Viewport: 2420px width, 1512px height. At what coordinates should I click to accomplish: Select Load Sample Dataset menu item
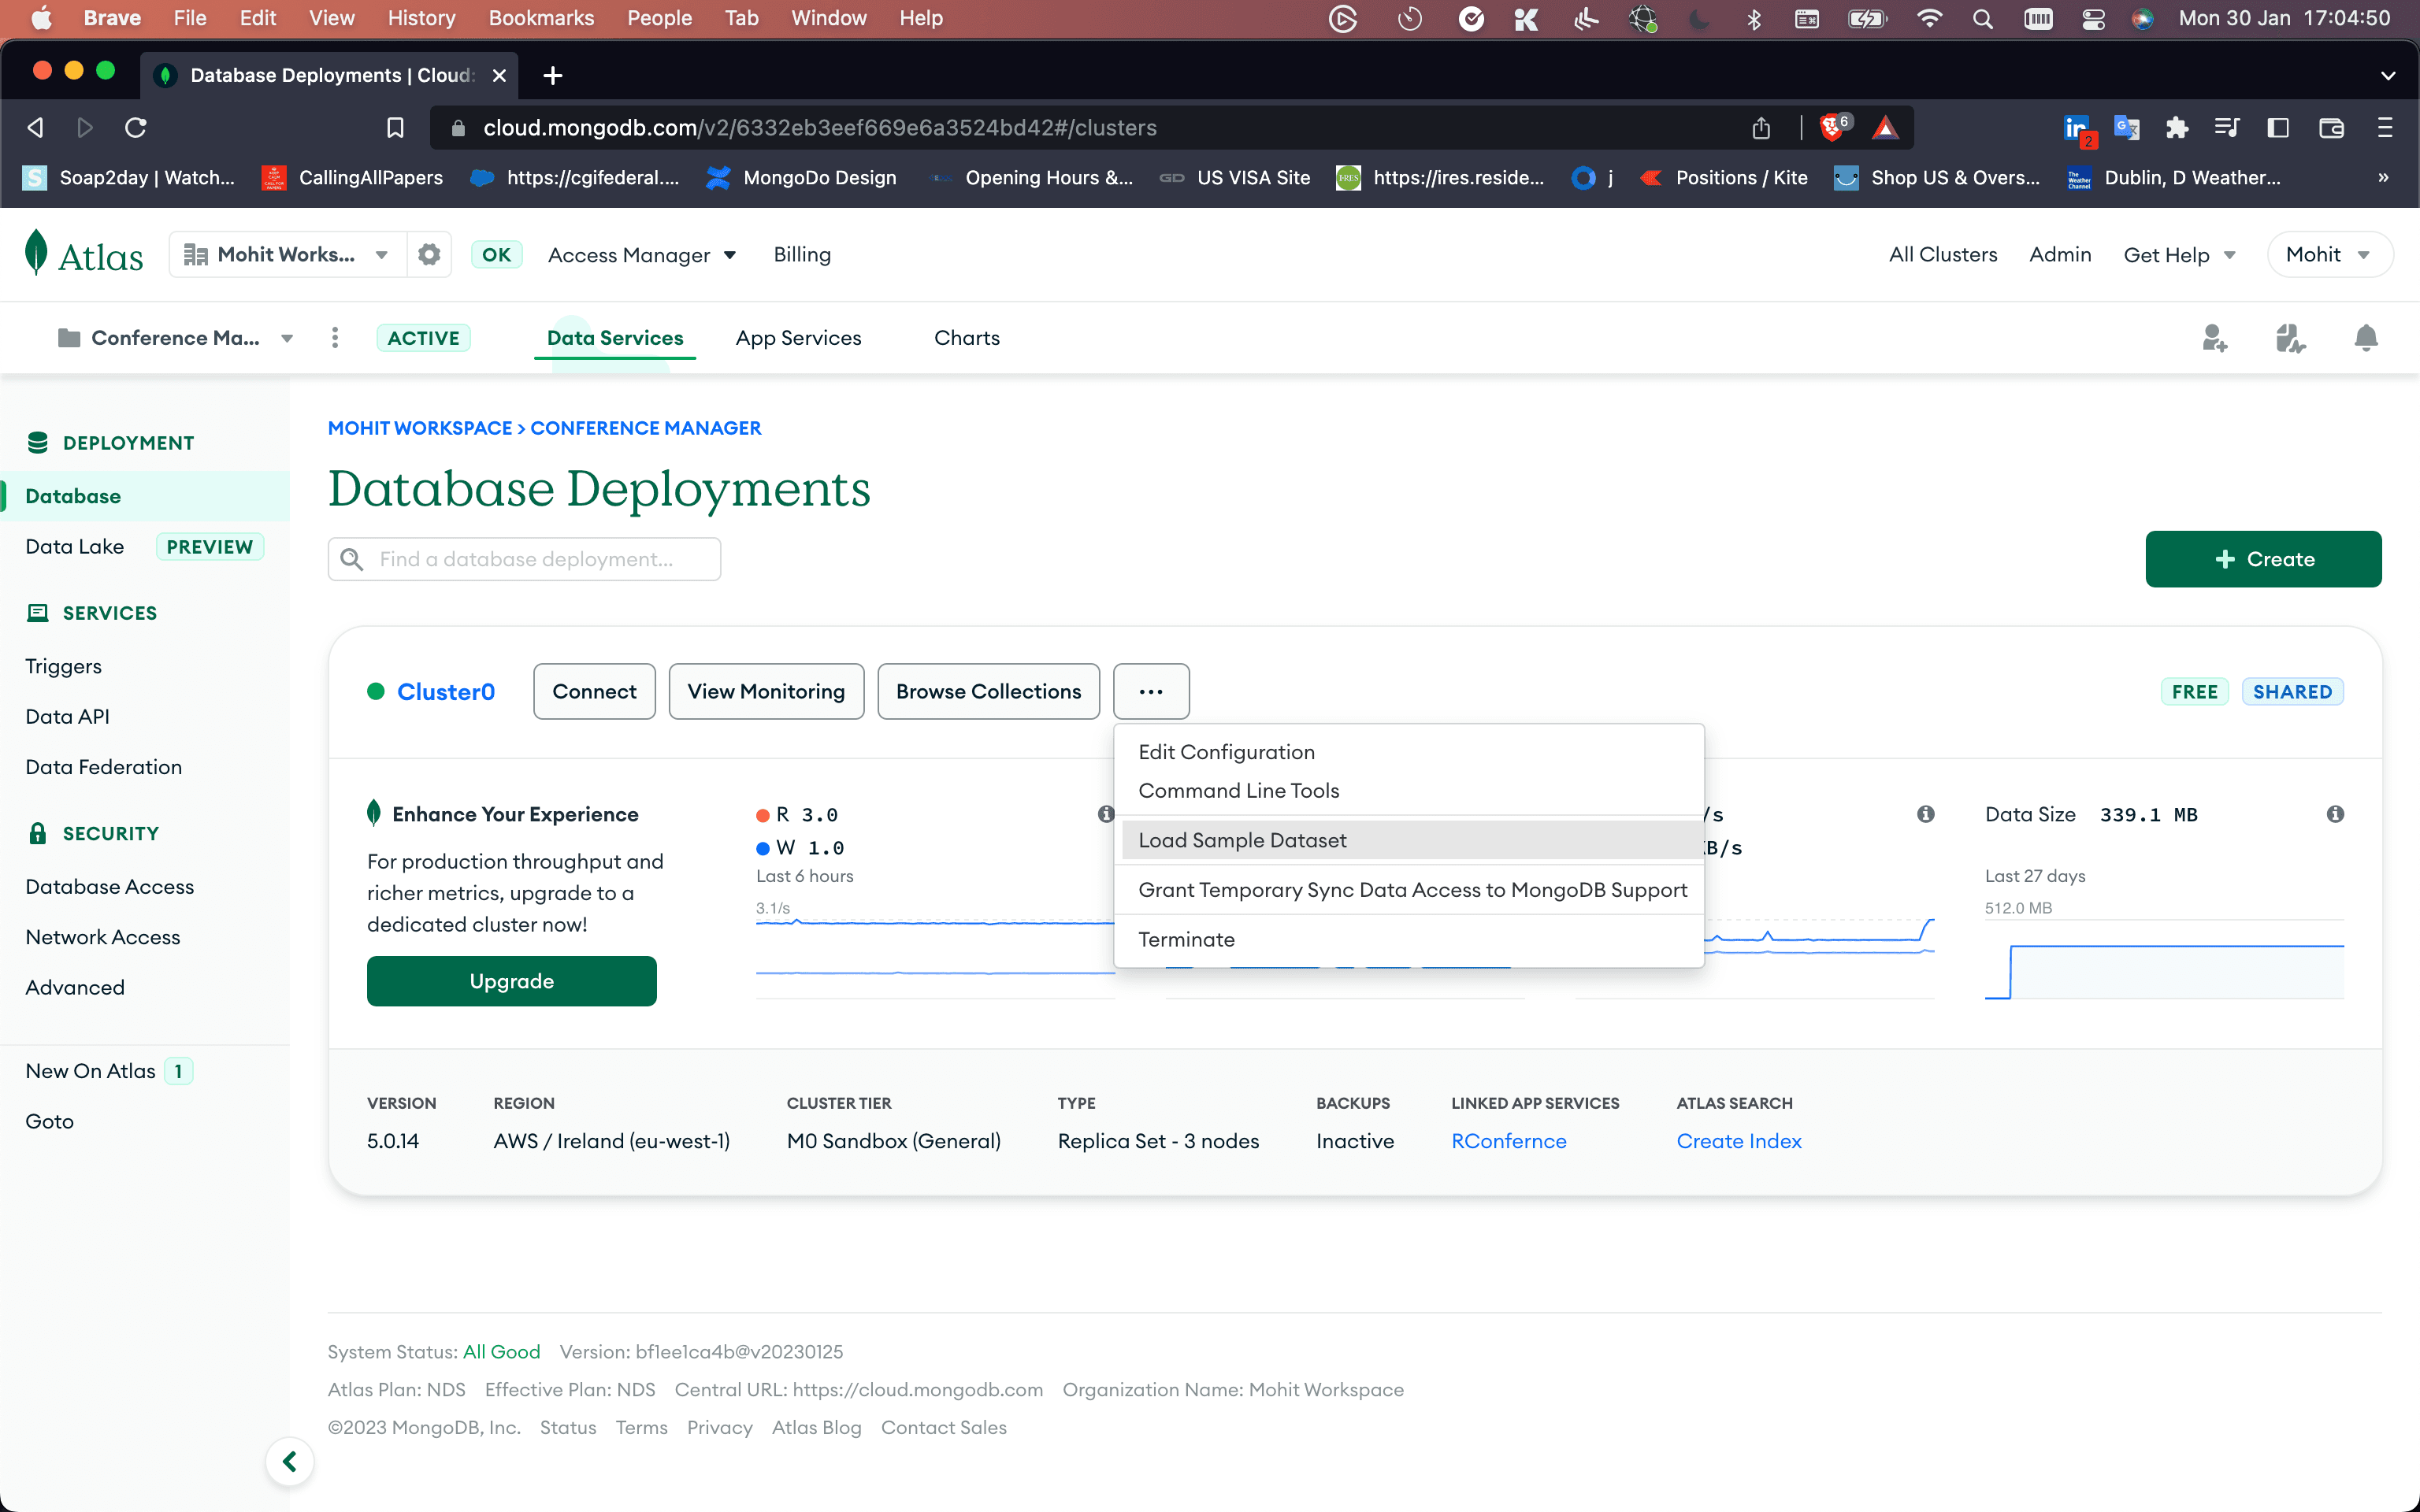(1242, 840)
